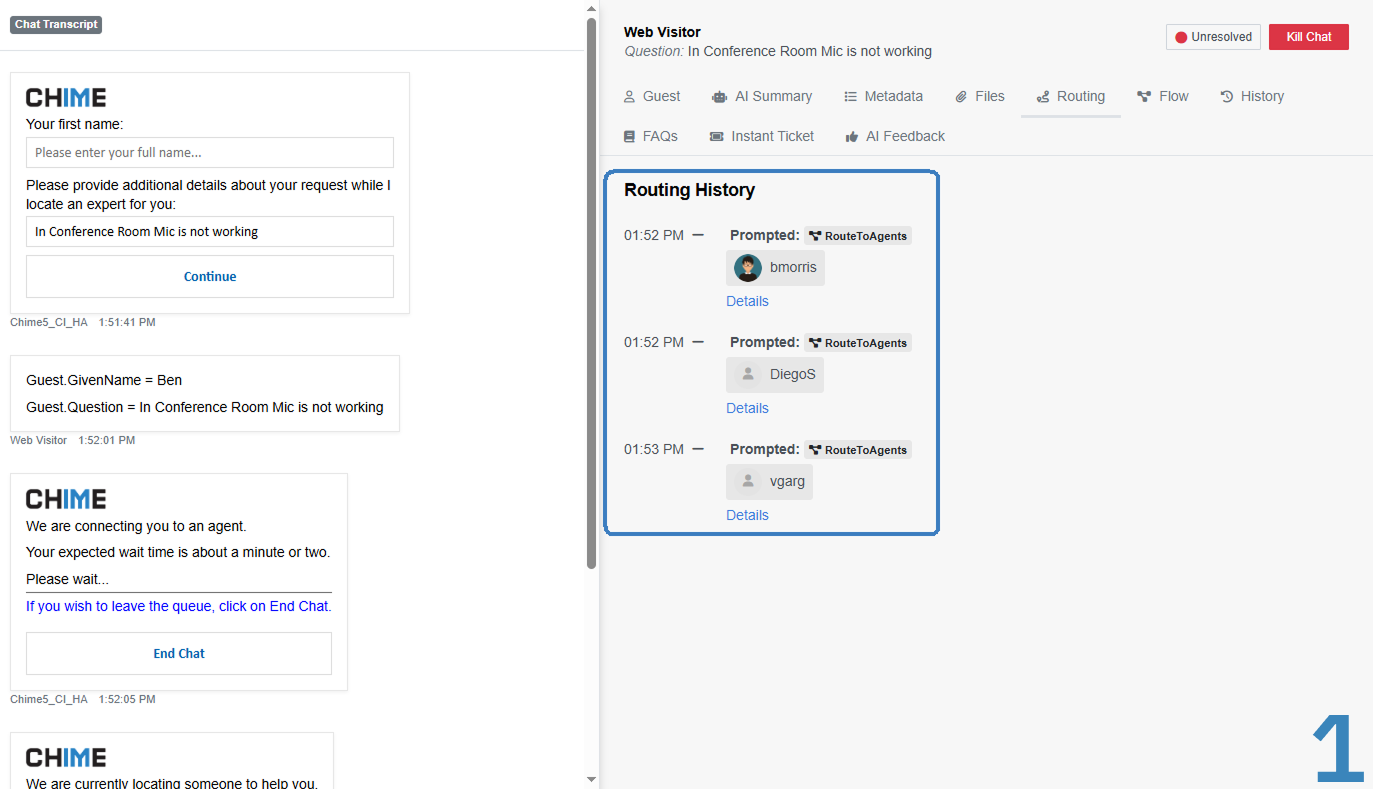Open the History tab
The height and width of the screenshot is (789, 1373).
click(1252, 97)
